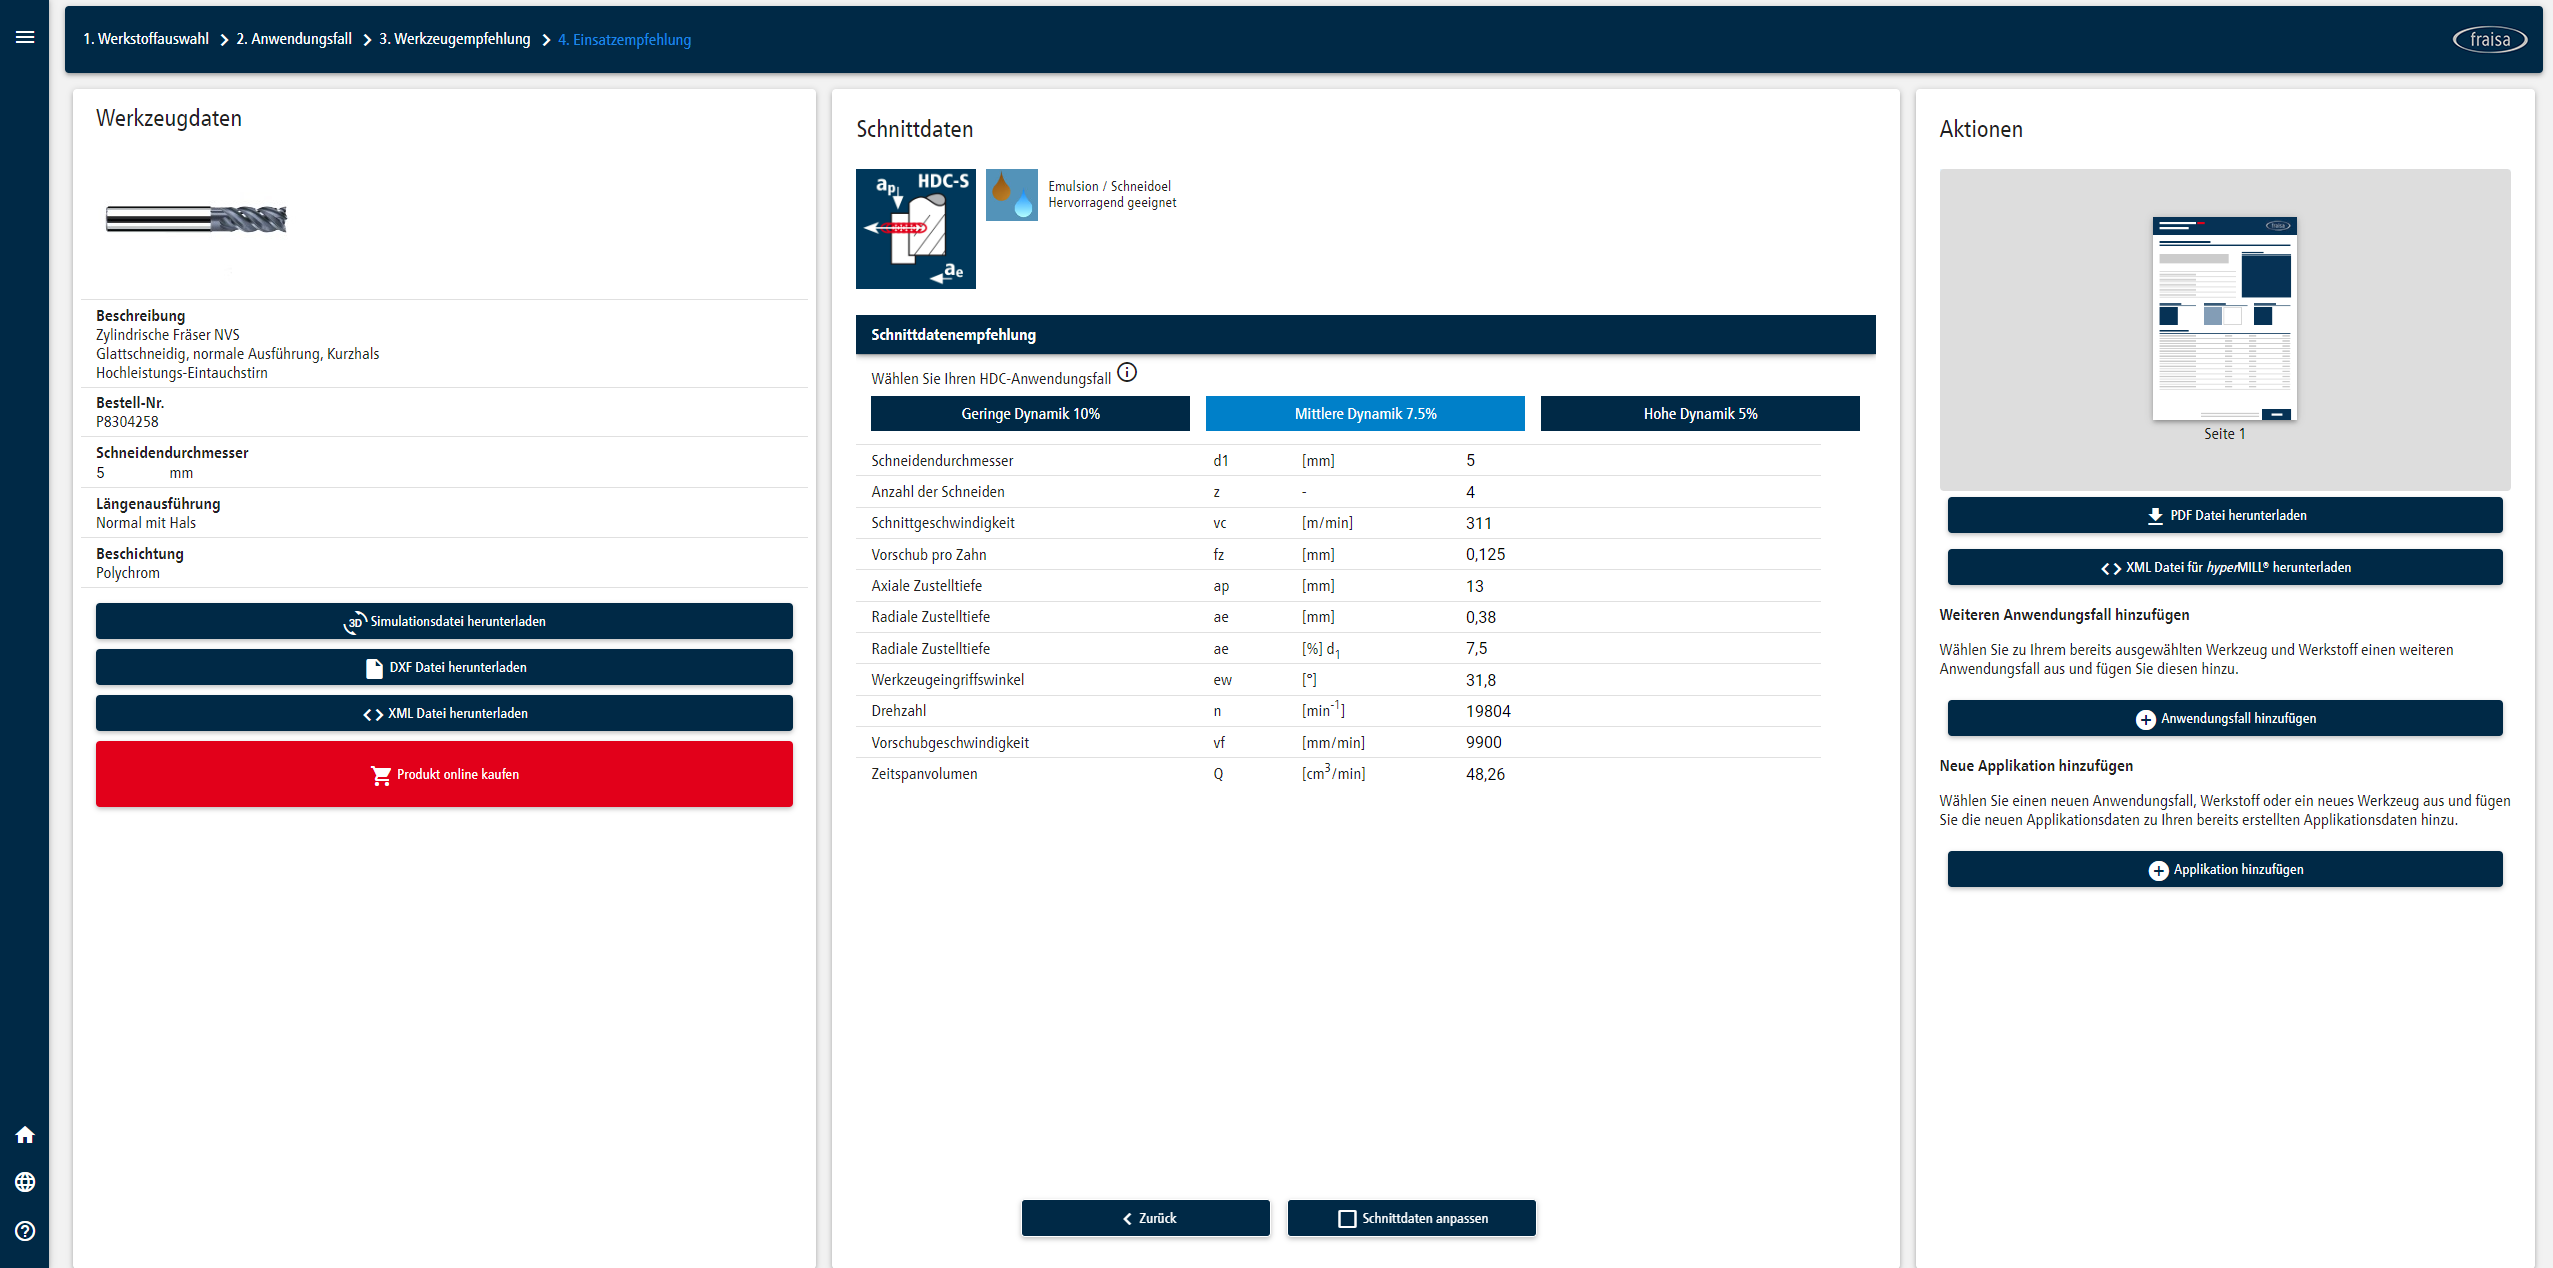This screenshot has width=2553, height=1268.
Task: Click Emulsion / Schneidoel label
Action: (1109, 186)
